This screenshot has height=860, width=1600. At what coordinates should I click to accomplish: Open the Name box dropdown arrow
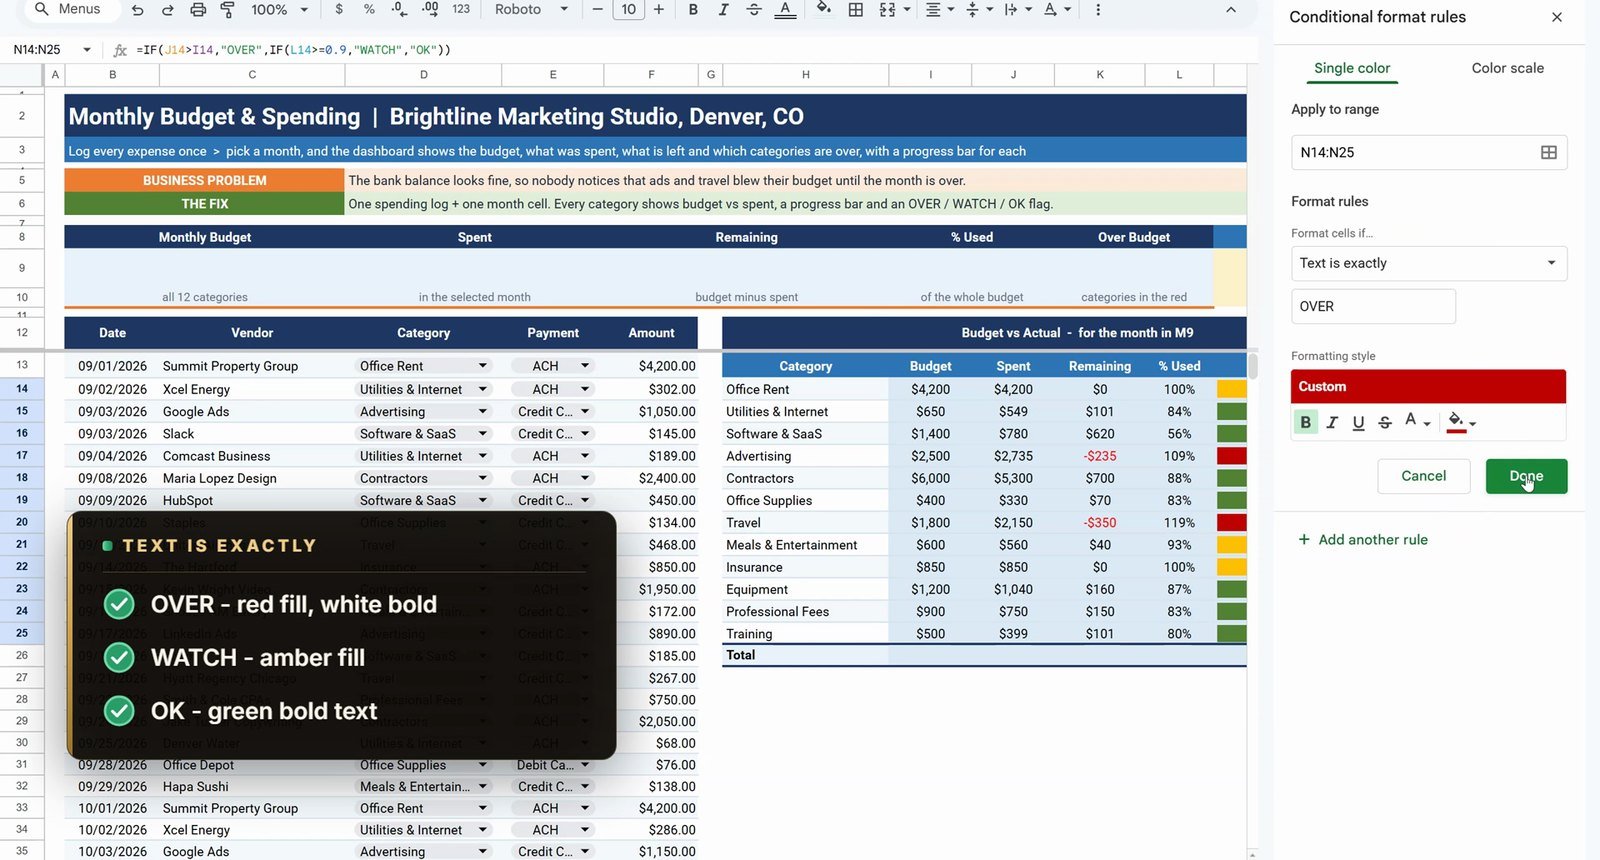[x=87, y=49]
